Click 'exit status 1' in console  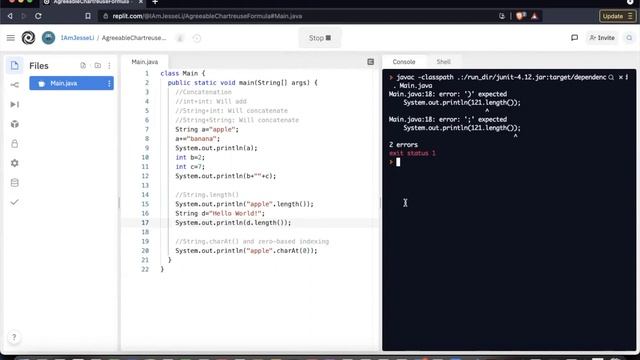point(412,153)
